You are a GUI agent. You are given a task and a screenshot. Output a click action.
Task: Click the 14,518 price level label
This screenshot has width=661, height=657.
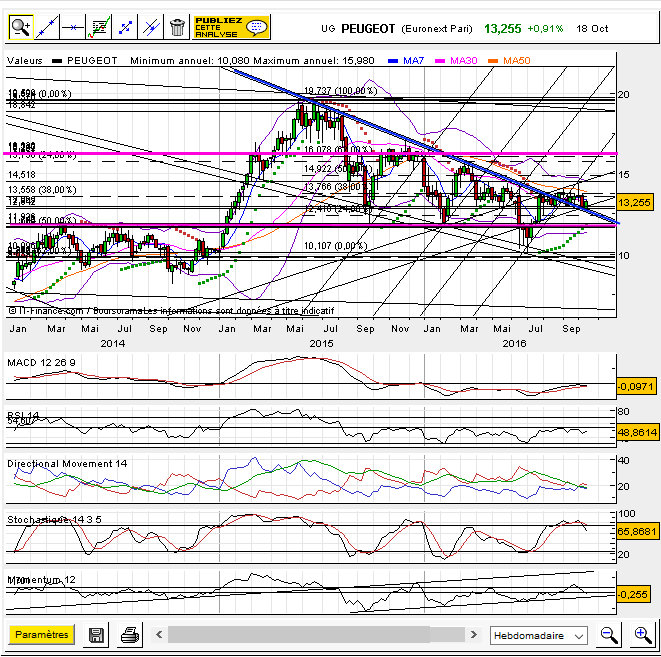pos(22,174)
